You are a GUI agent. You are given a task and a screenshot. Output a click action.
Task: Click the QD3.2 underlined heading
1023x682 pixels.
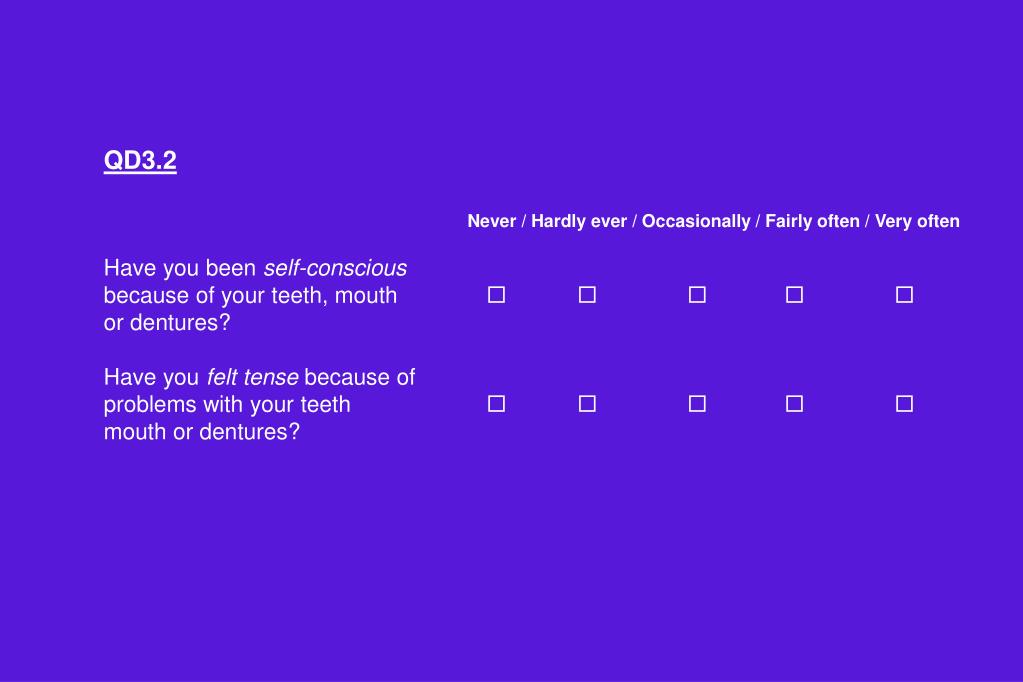140,161
